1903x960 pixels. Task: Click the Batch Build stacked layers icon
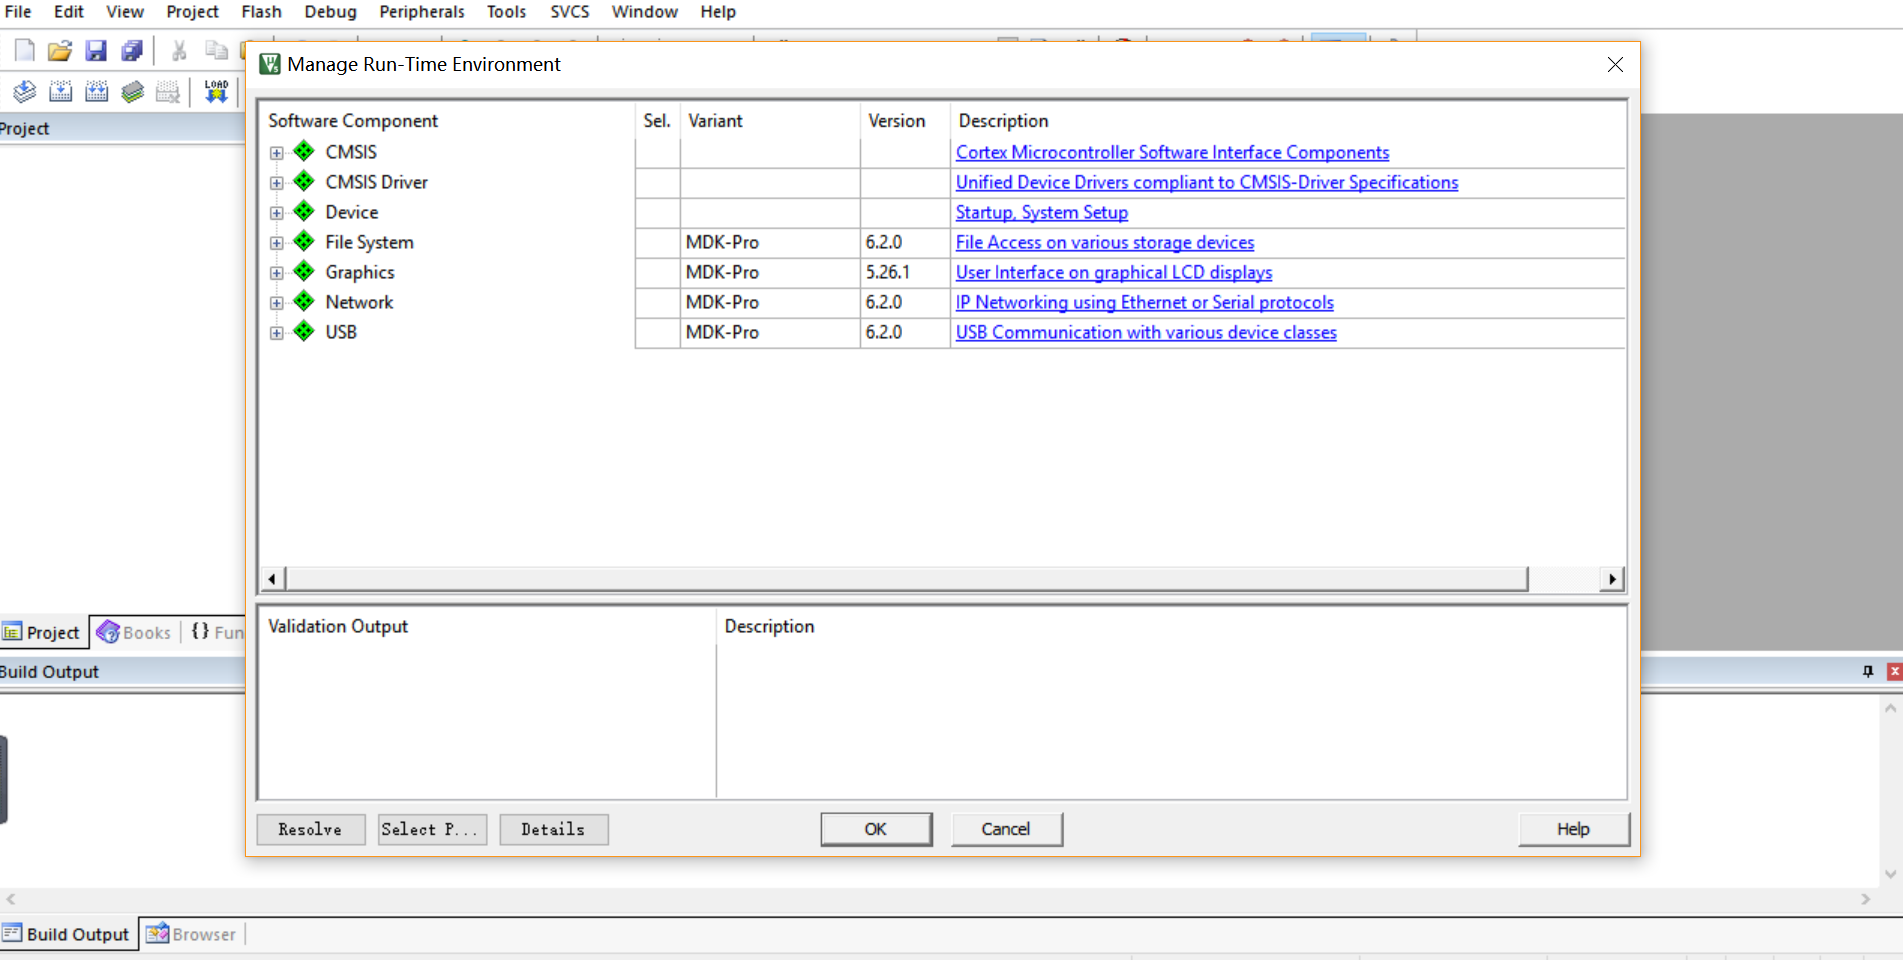[133, 93]
